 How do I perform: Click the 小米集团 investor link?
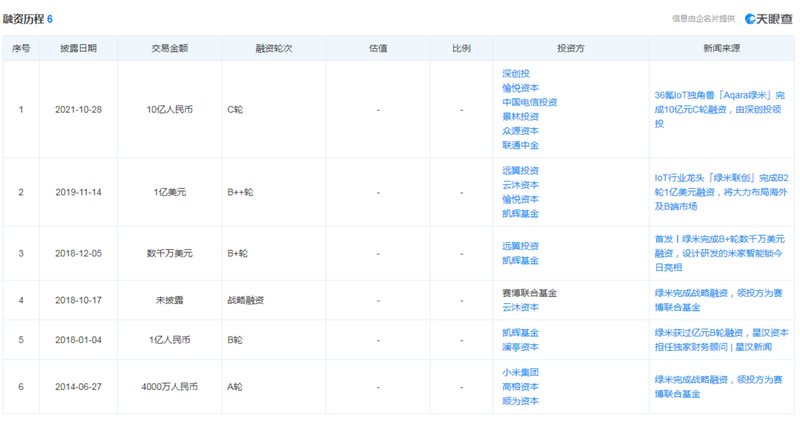pos(520,372)
